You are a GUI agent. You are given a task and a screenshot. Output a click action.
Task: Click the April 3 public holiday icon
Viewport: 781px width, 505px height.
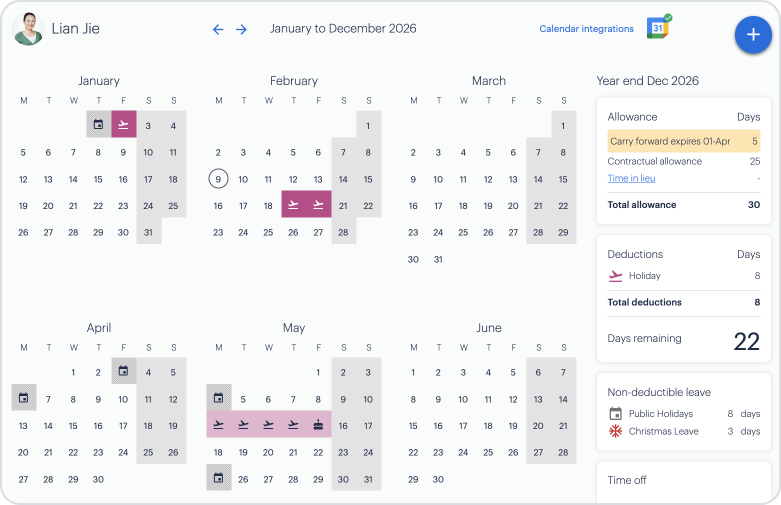coord(123,372)
